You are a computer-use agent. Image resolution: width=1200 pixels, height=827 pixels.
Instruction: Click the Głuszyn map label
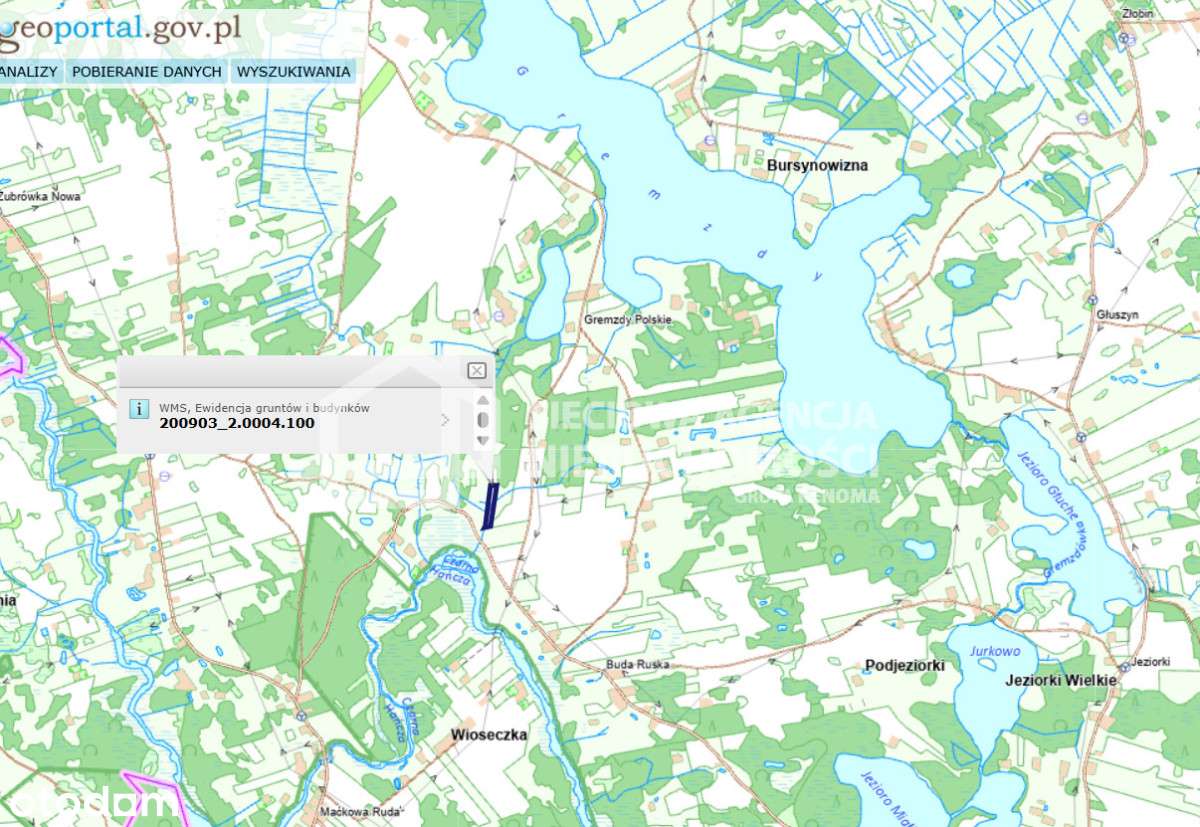1117,314
